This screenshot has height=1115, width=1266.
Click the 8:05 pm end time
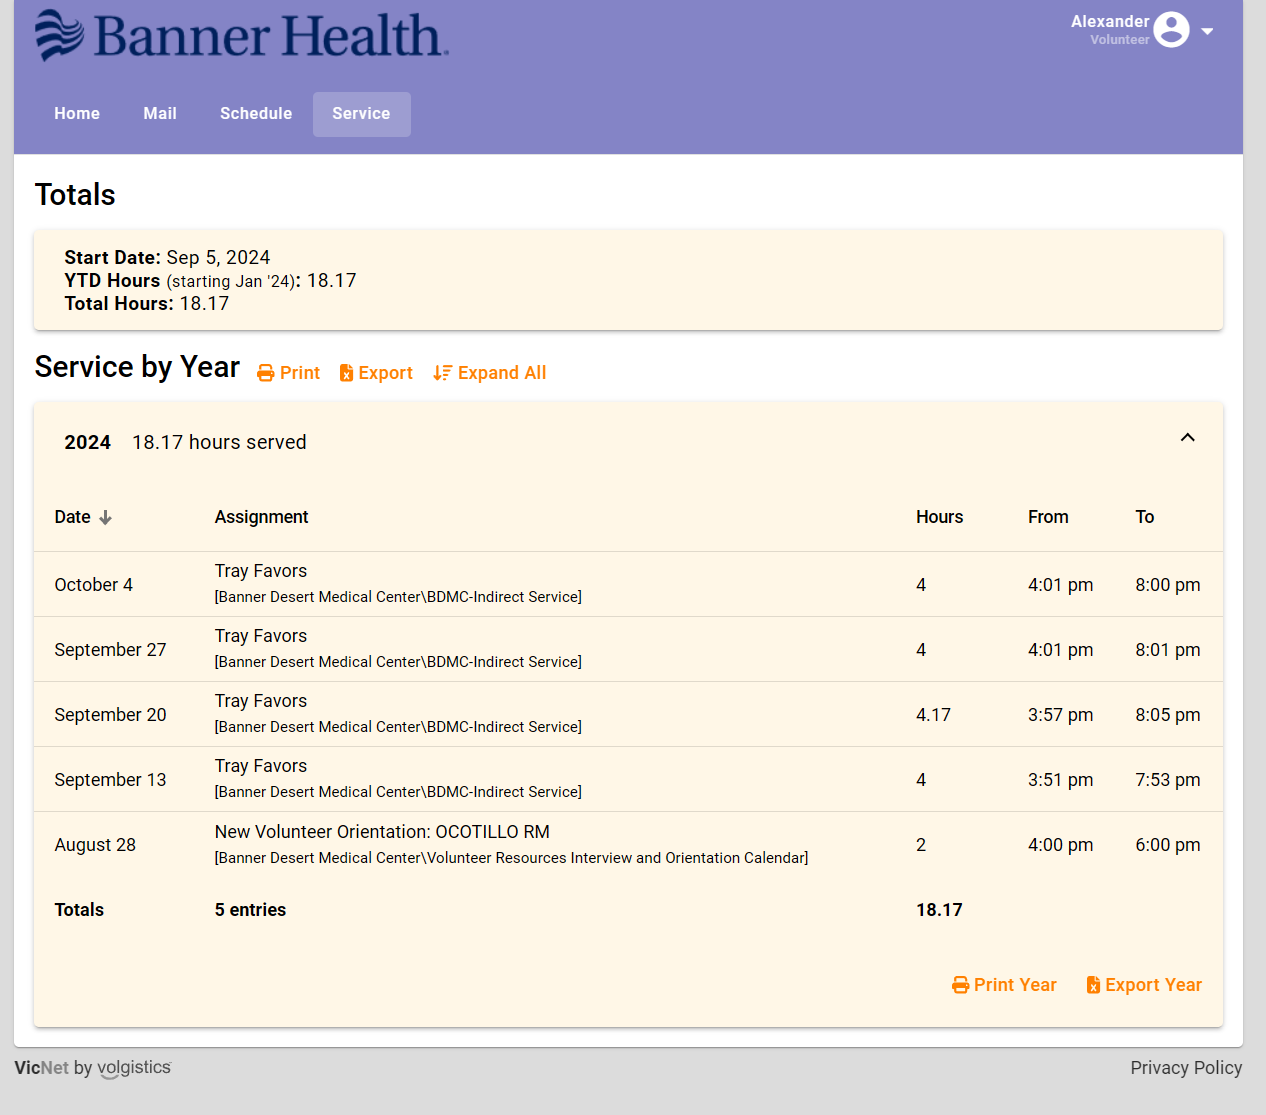(x=1167, y=715)
